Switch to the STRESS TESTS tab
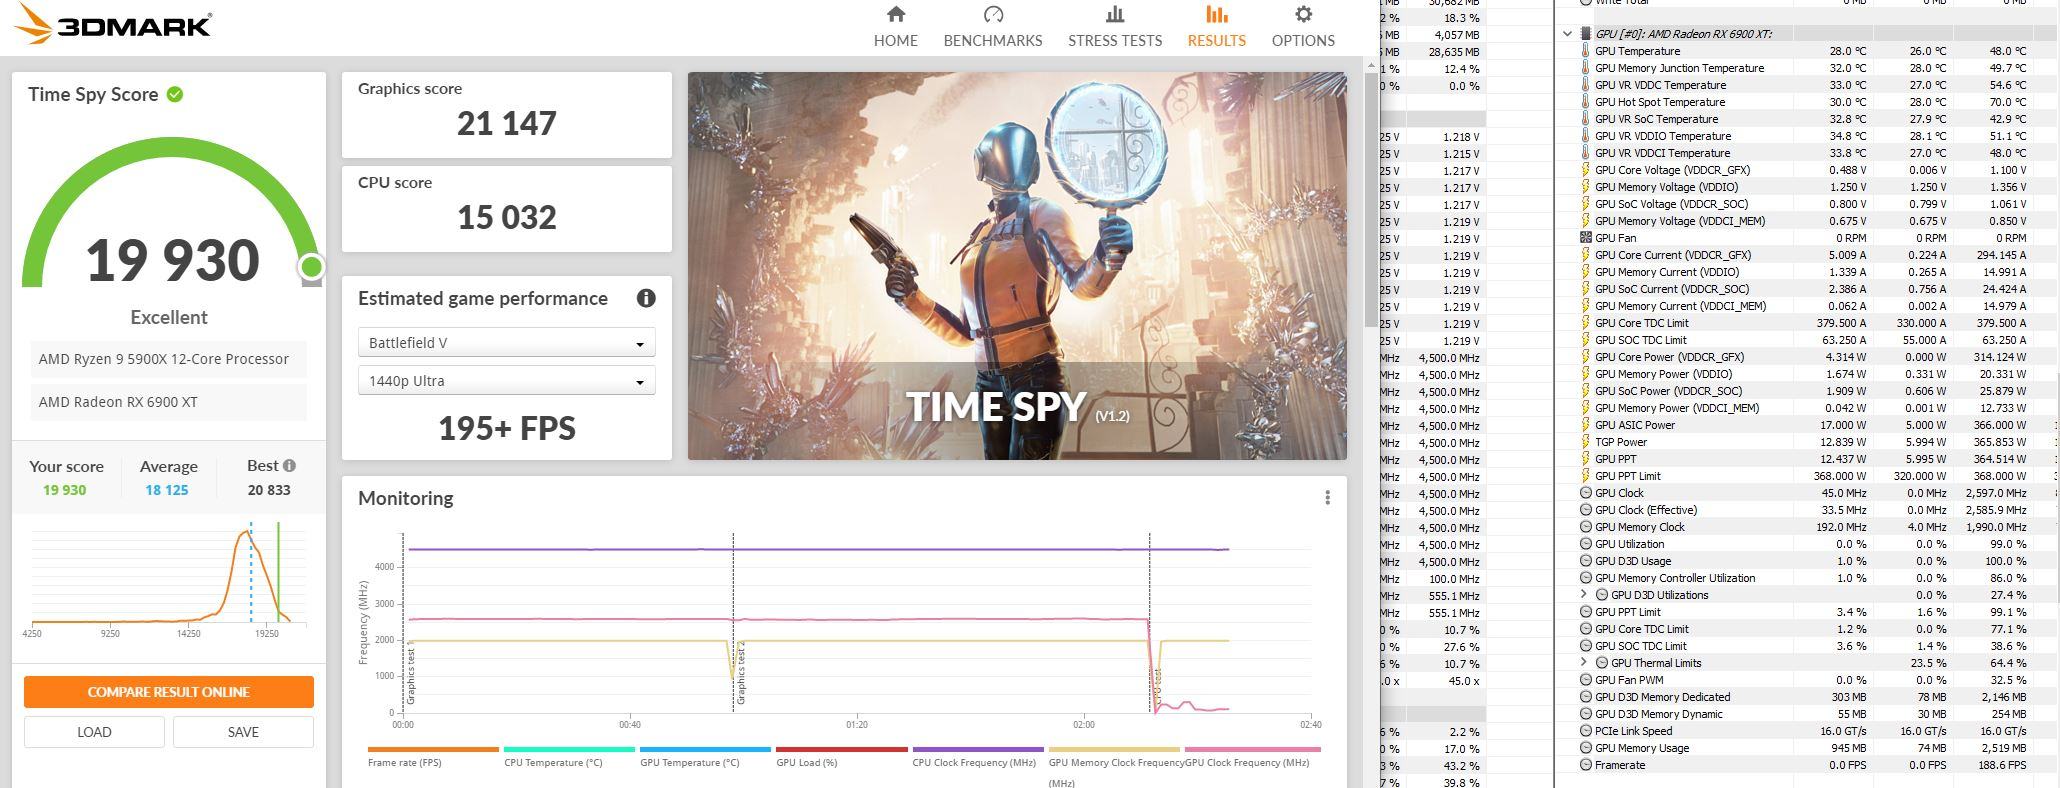Screen dimensions: 2060x788 pos(1115,27)
